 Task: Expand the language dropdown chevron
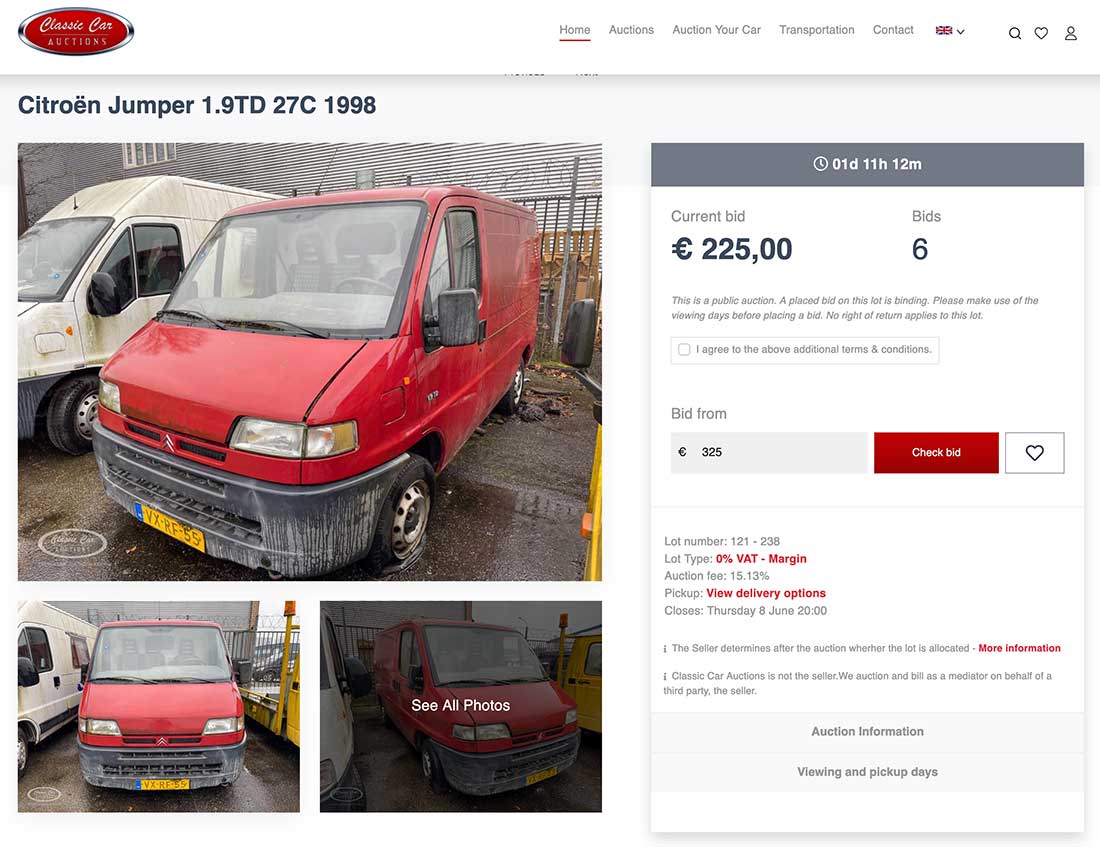960,32
